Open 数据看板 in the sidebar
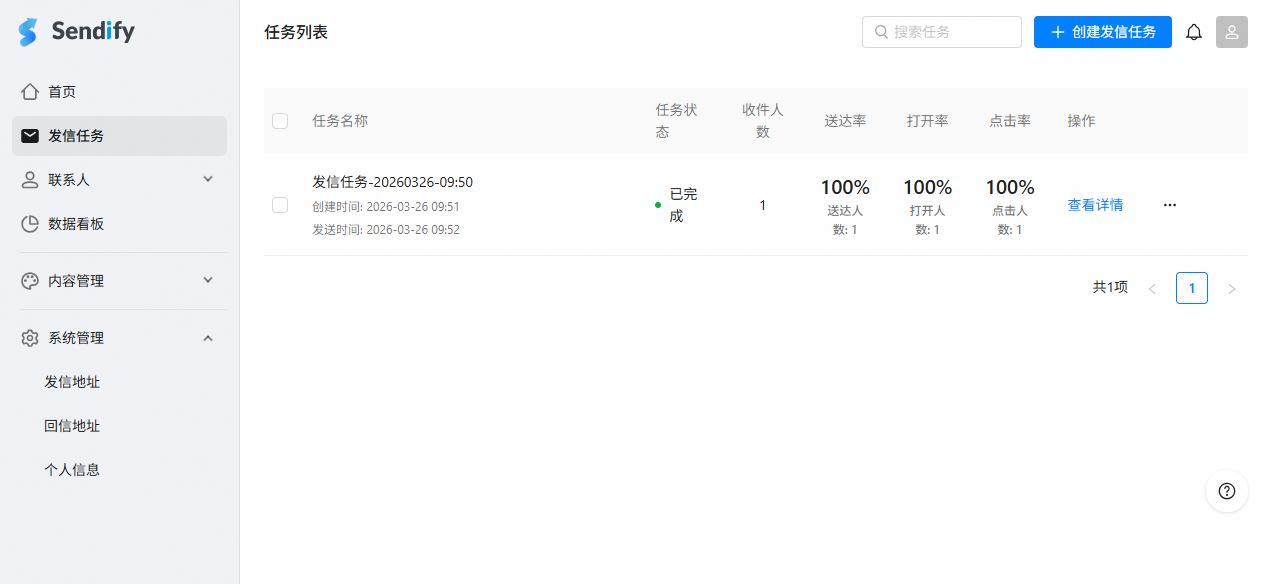Viewport: 1272px width, 584px height. click(120, 224)
